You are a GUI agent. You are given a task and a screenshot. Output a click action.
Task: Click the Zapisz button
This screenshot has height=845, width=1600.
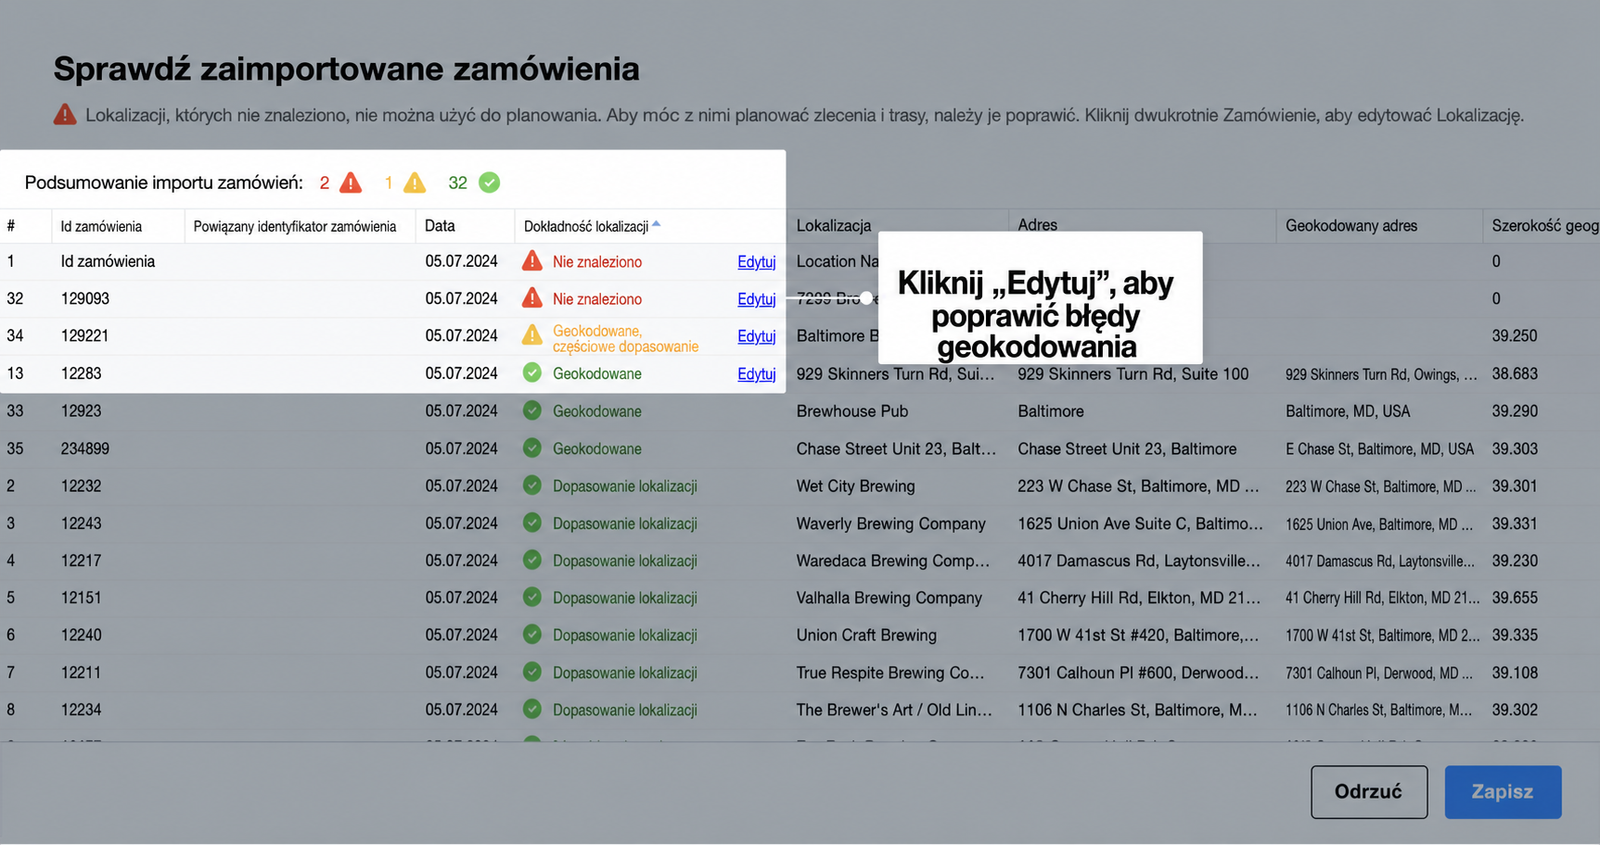[x=1503, y=792]
